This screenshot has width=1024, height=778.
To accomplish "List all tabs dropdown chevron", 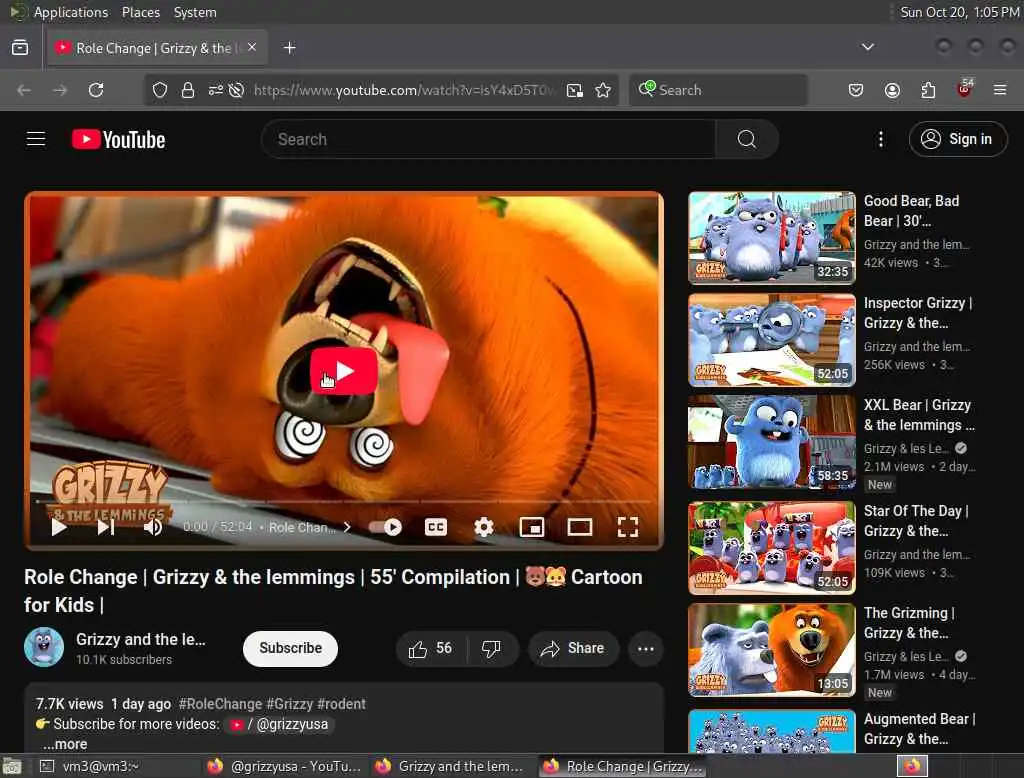I will pos(867,47).
